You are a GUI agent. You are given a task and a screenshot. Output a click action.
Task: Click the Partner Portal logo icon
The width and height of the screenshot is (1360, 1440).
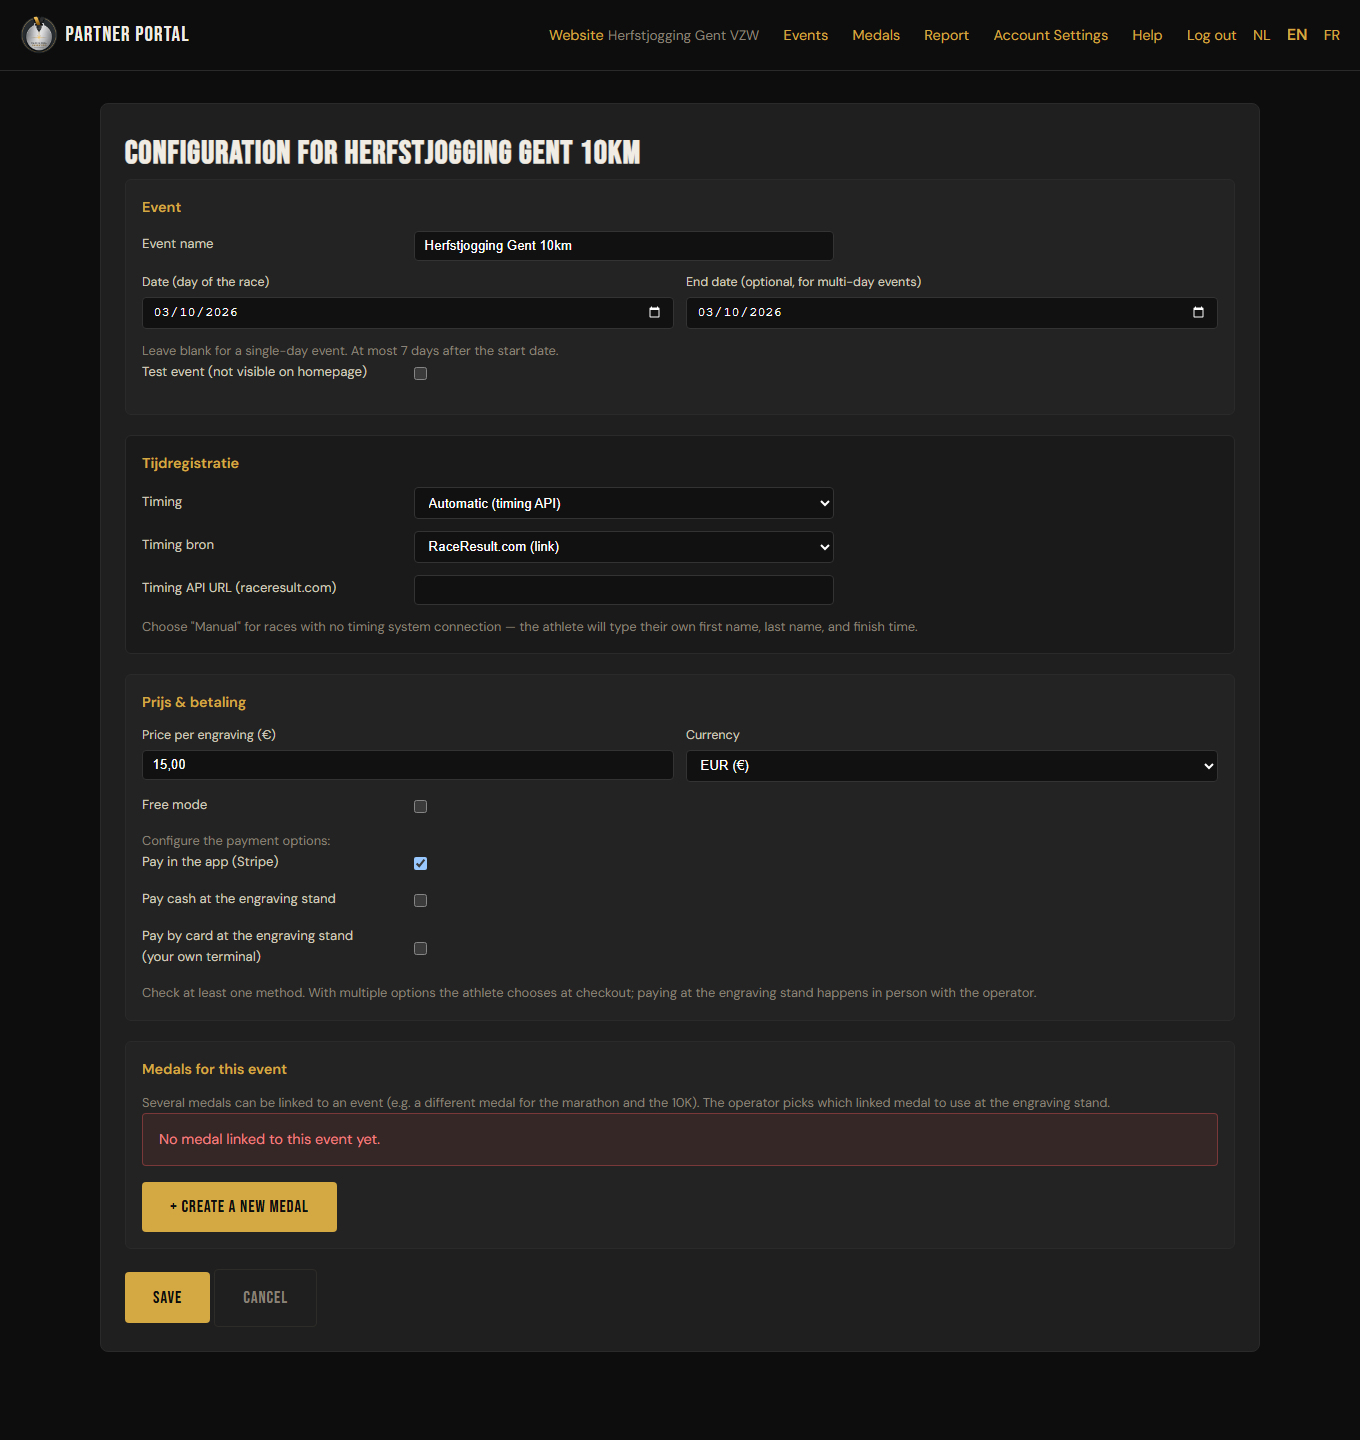click(39, 34)
